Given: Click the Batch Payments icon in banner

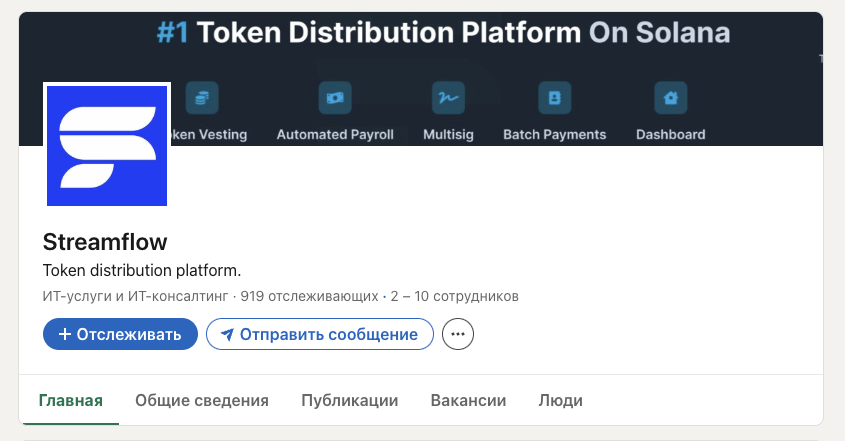Looking at the screenshot, I should coord(554,99).
